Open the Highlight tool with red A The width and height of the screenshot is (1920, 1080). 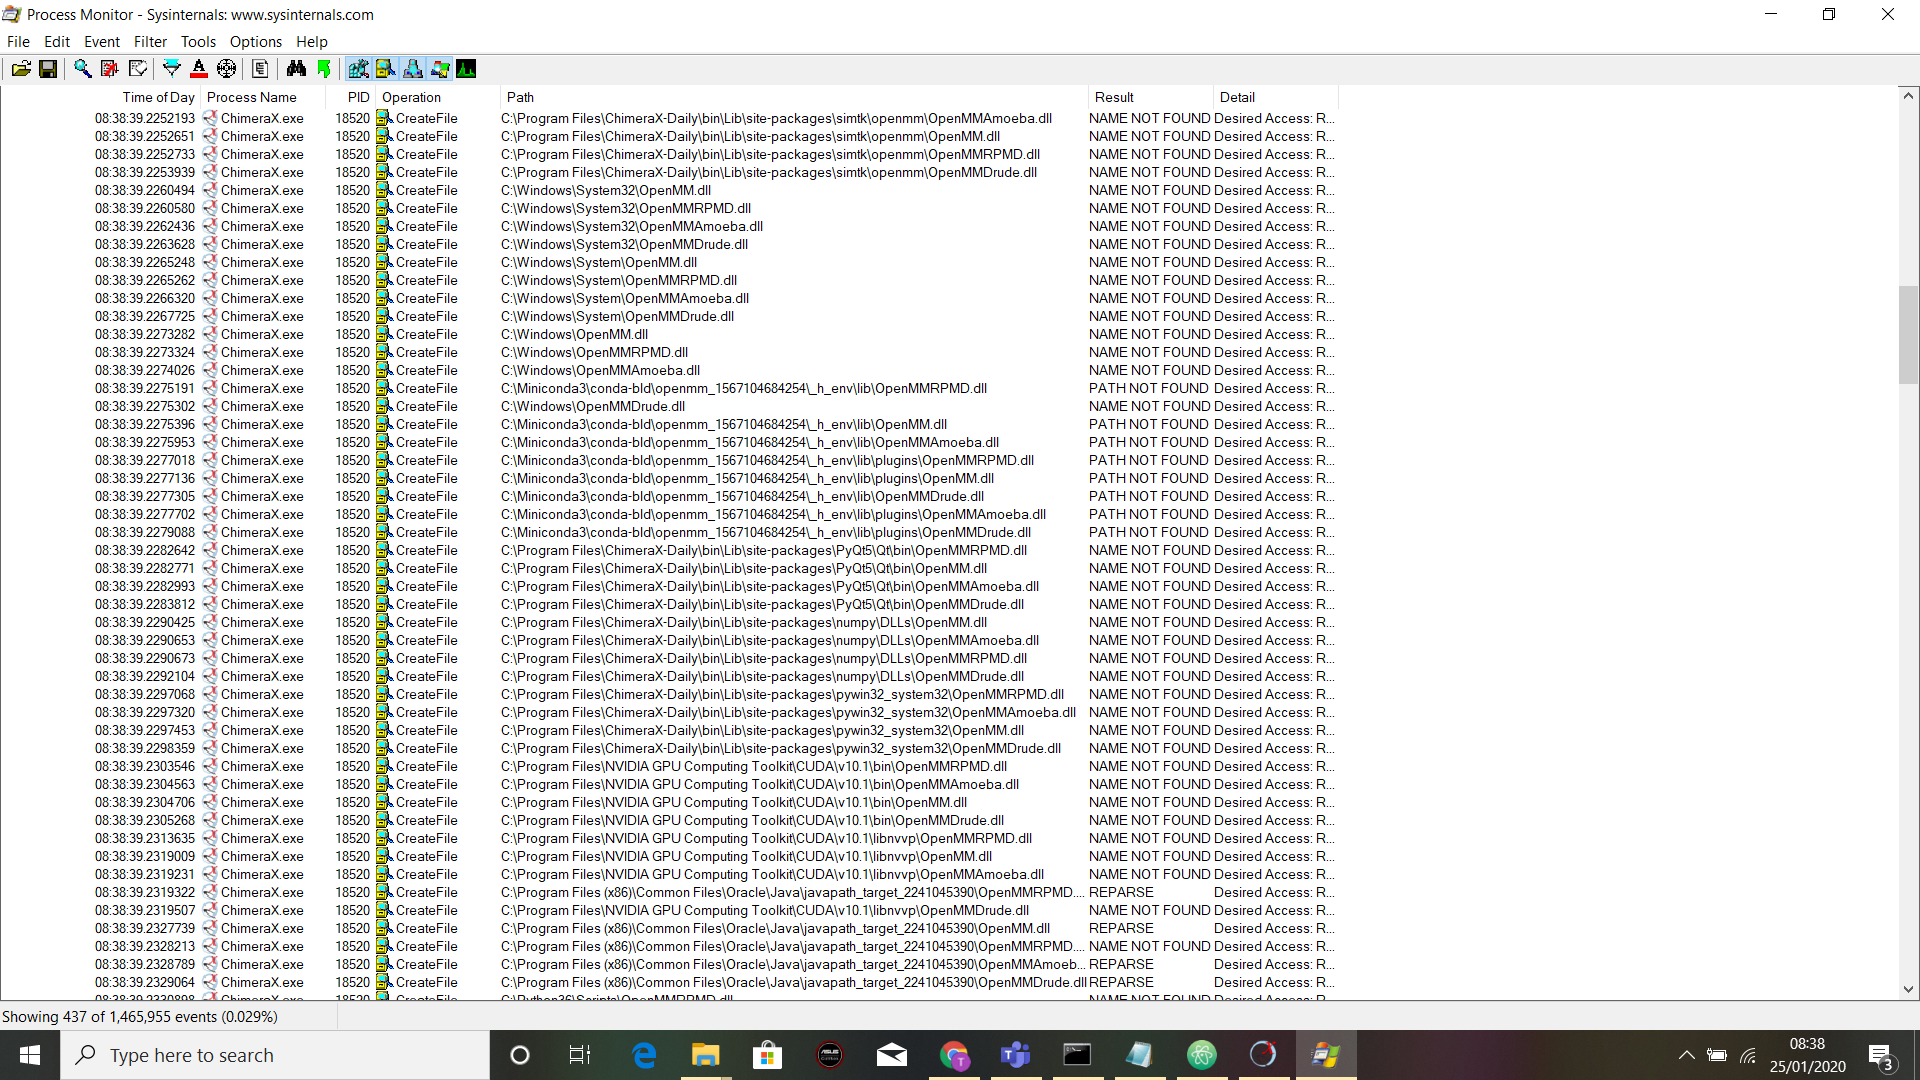tap(199, 69)
